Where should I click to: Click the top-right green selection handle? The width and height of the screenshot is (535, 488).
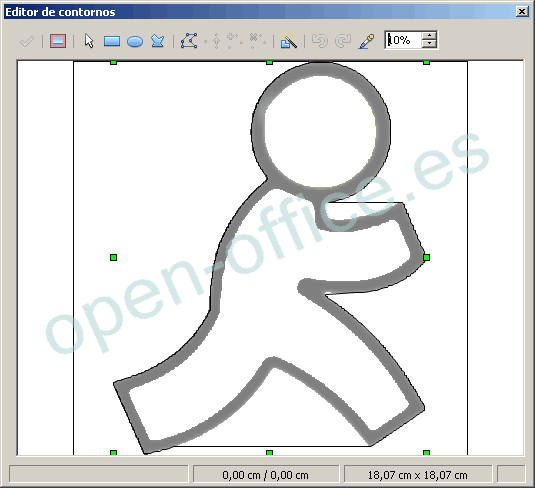[426, 63]
